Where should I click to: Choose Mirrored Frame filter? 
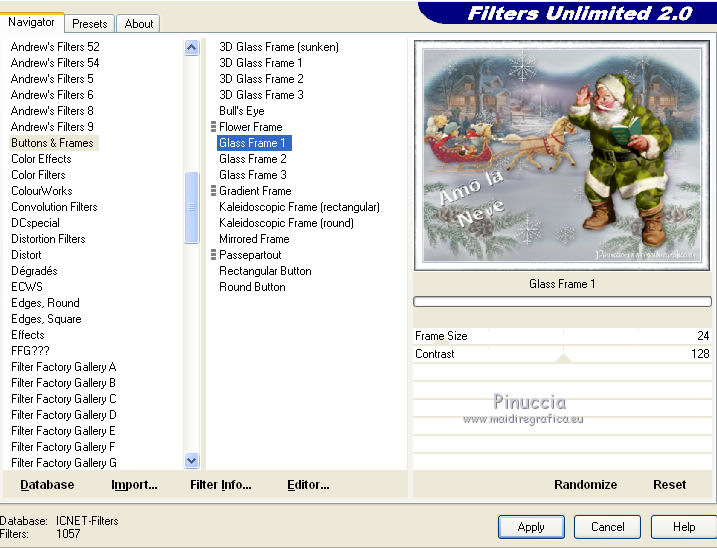(x=254, y=239)
